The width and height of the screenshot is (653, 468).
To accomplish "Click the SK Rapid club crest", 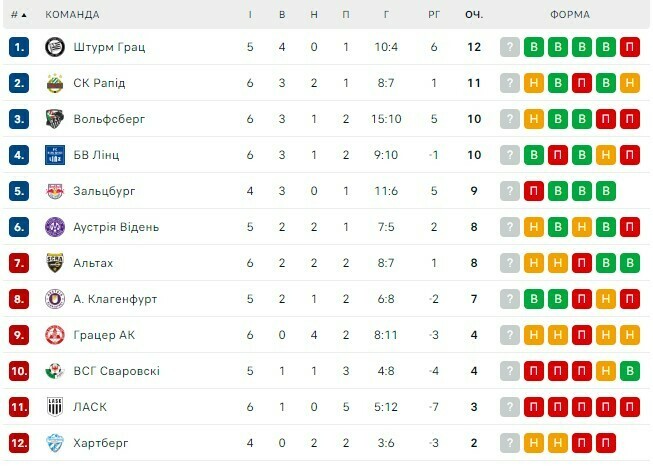I will [55, 83].
